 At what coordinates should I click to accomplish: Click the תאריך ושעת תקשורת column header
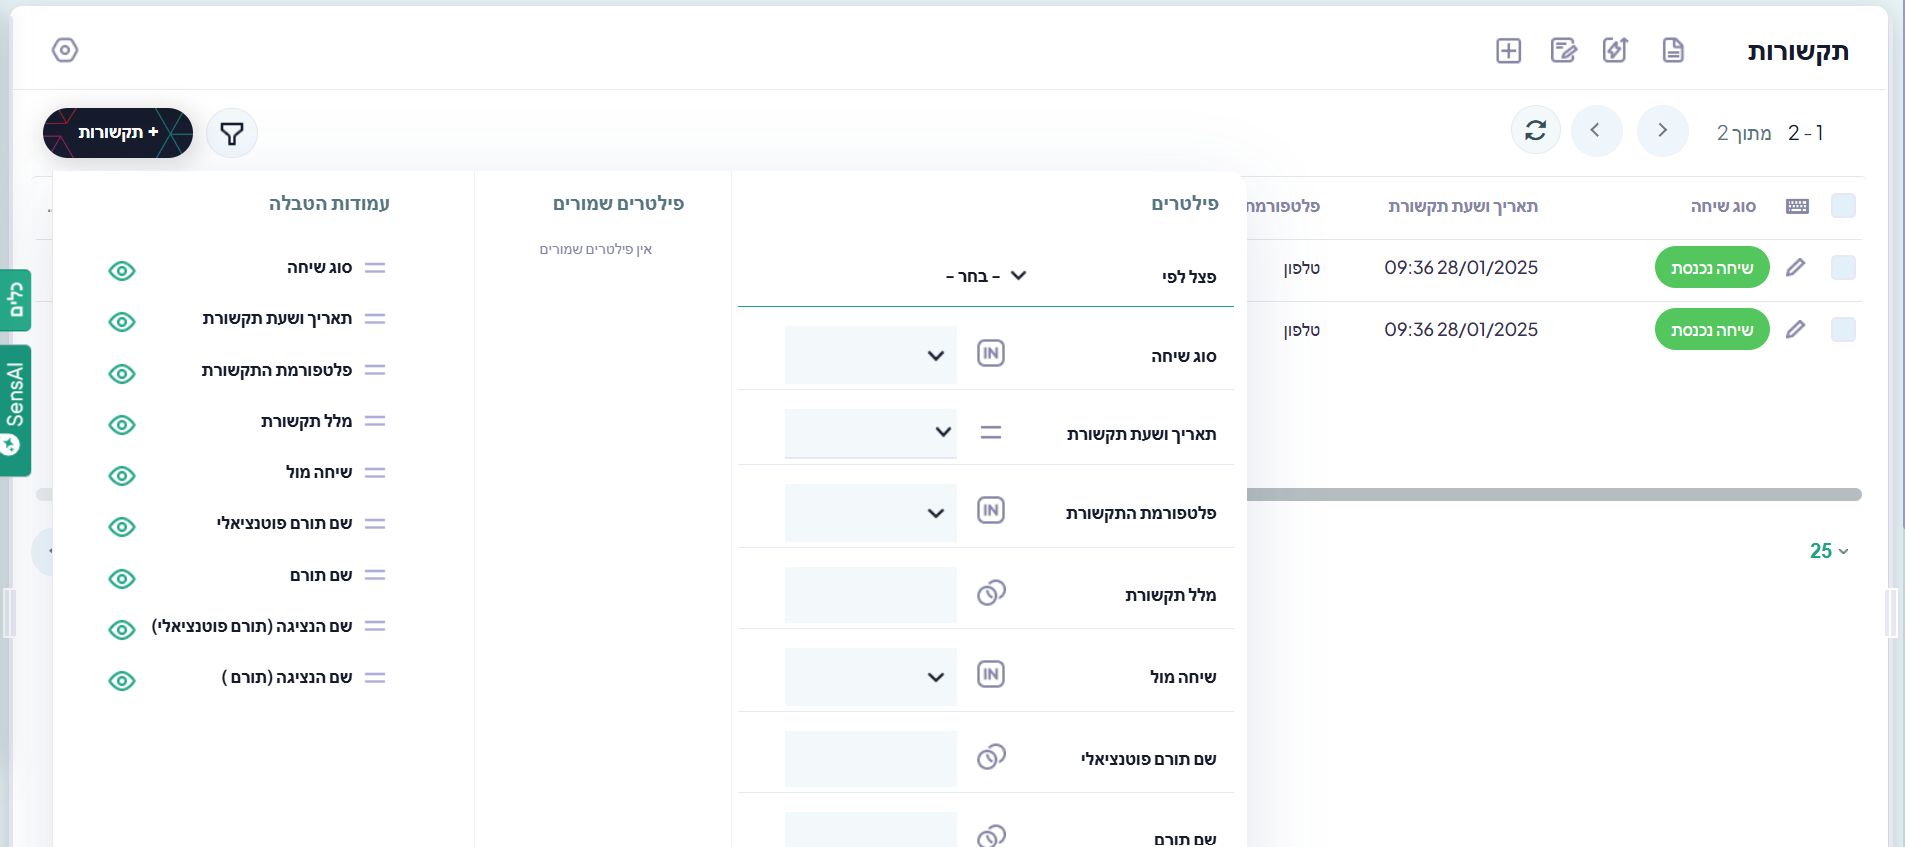coord(1462,206)
